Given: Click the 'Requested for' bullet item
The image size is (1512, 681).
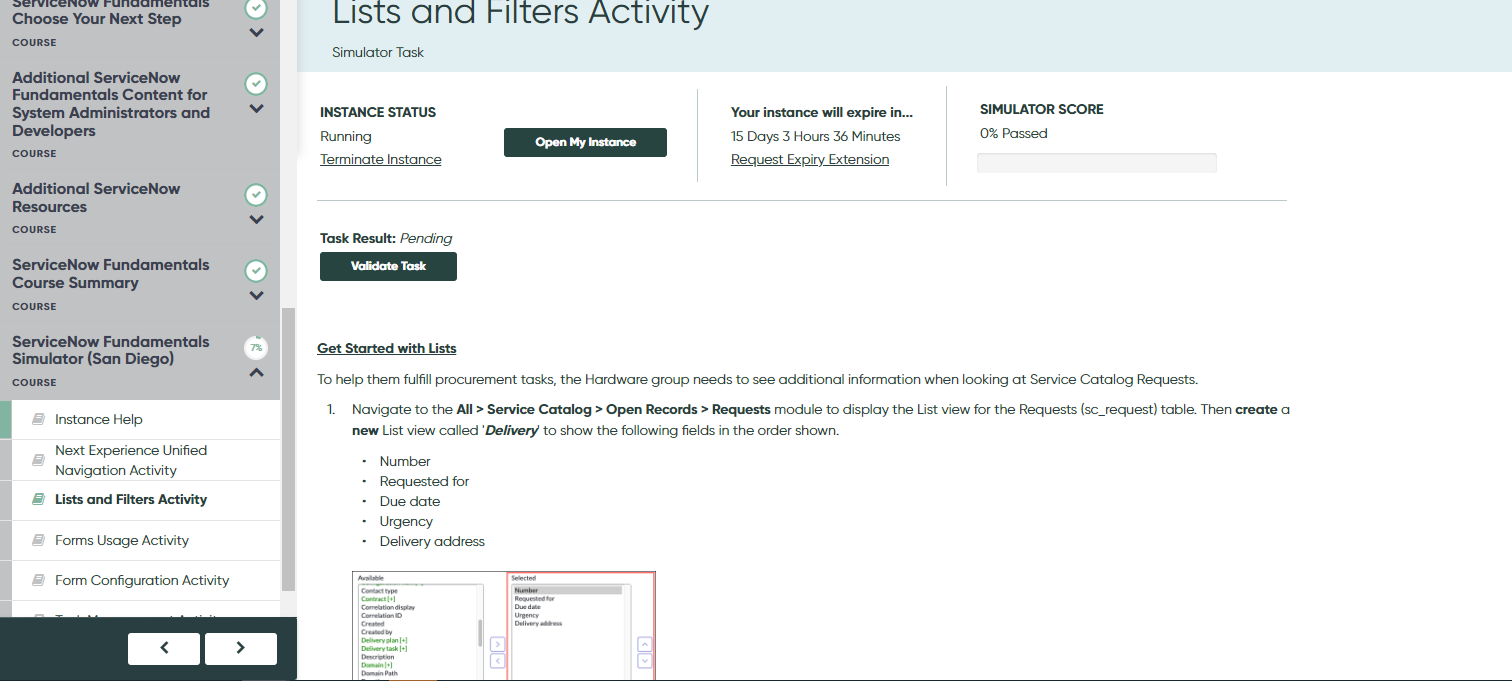Looking at the screenshot, I should (424, 481).
